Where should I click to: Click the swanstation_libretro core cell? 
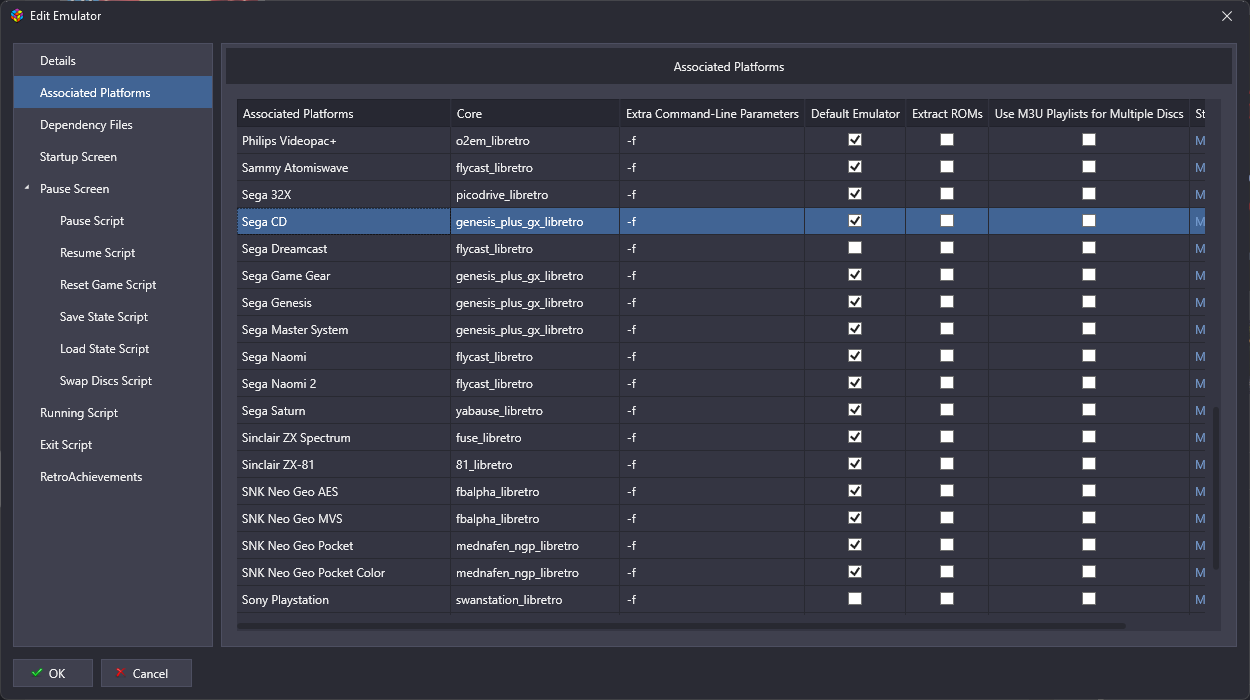click(535, 599)
